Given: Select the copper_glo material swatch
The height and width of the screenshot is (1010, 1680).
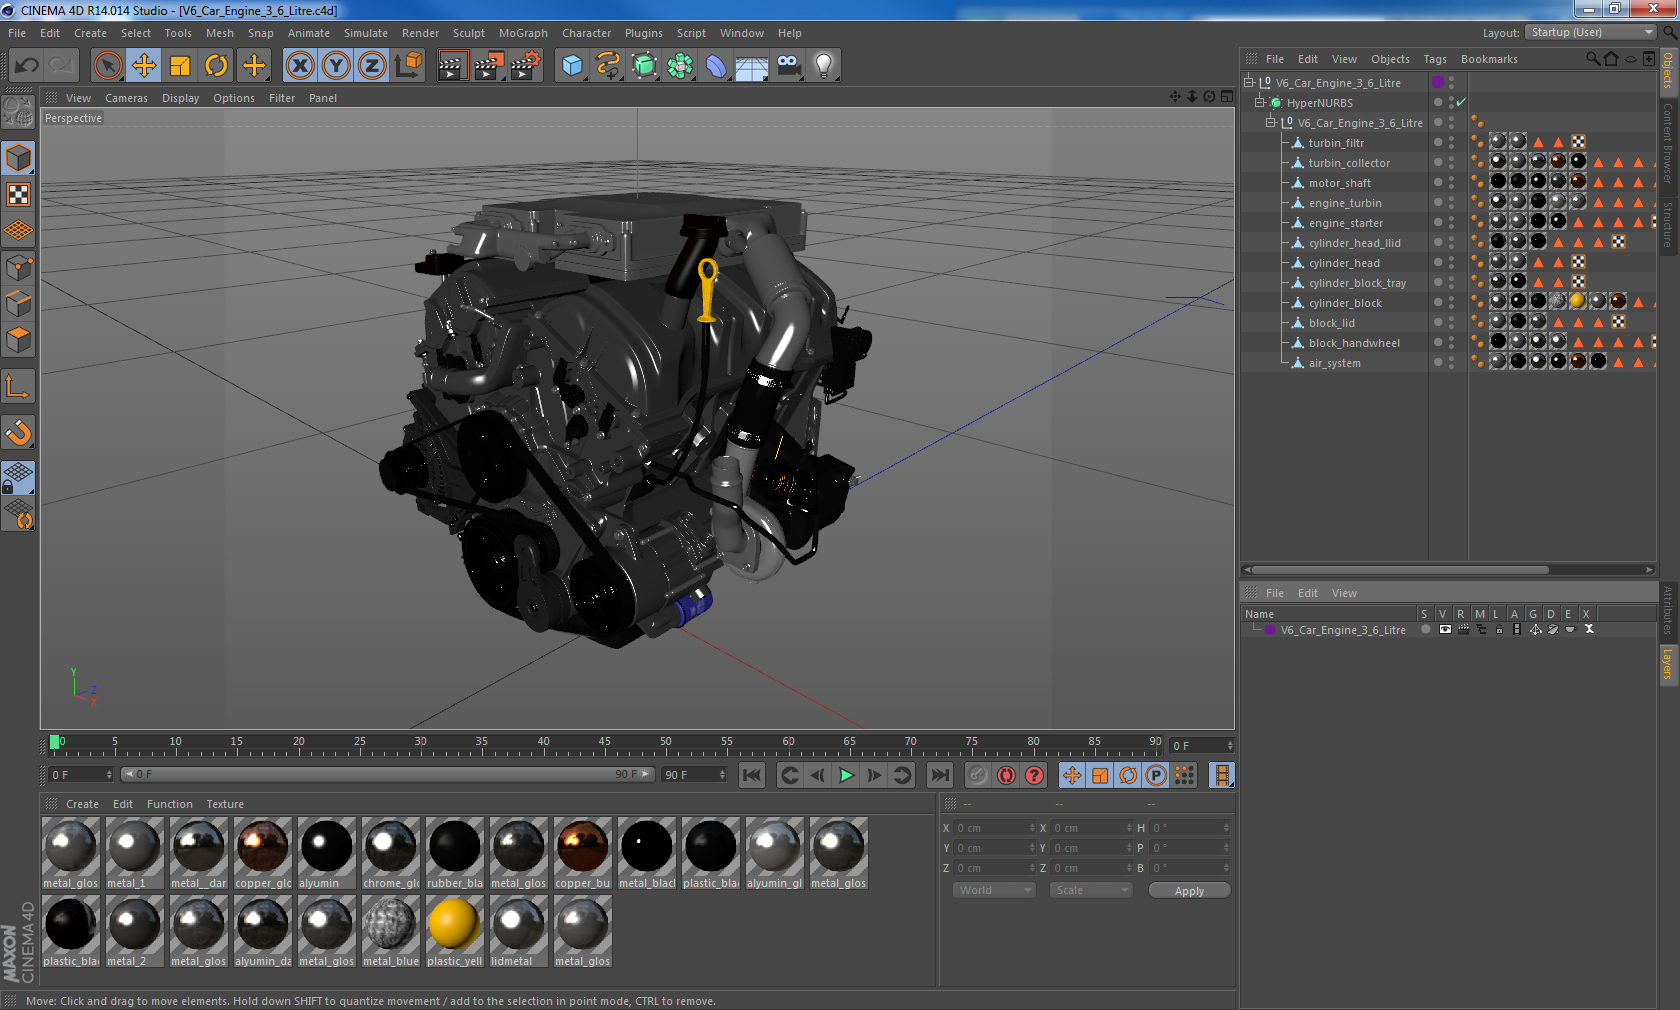Looking at the screenshot, I should pyautogui.click(x=263, y=853).
